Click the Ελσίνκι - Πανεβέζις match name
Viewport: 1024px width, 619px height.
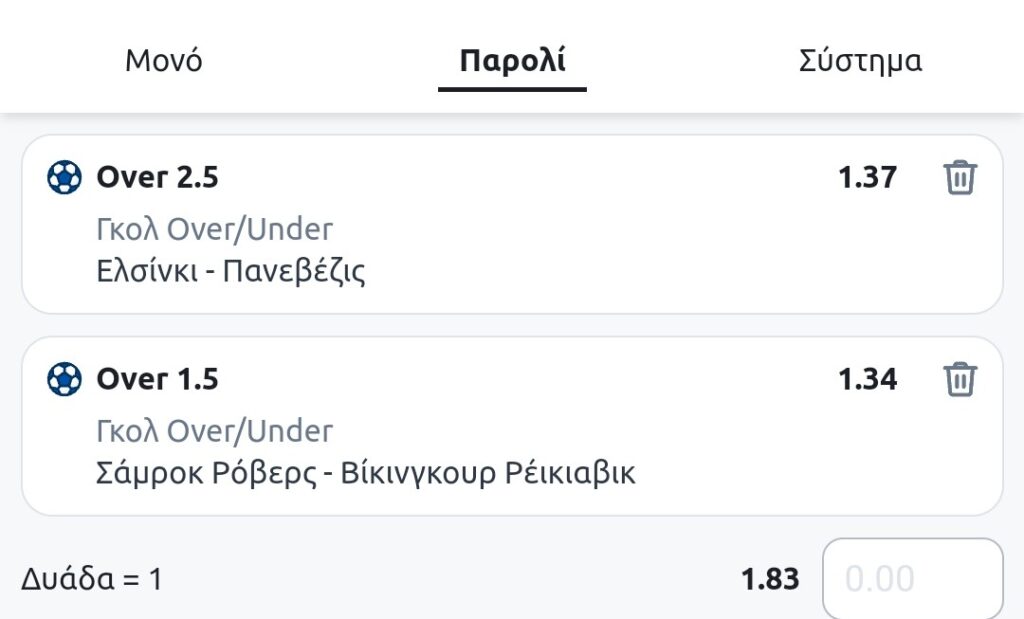point(231,271)
